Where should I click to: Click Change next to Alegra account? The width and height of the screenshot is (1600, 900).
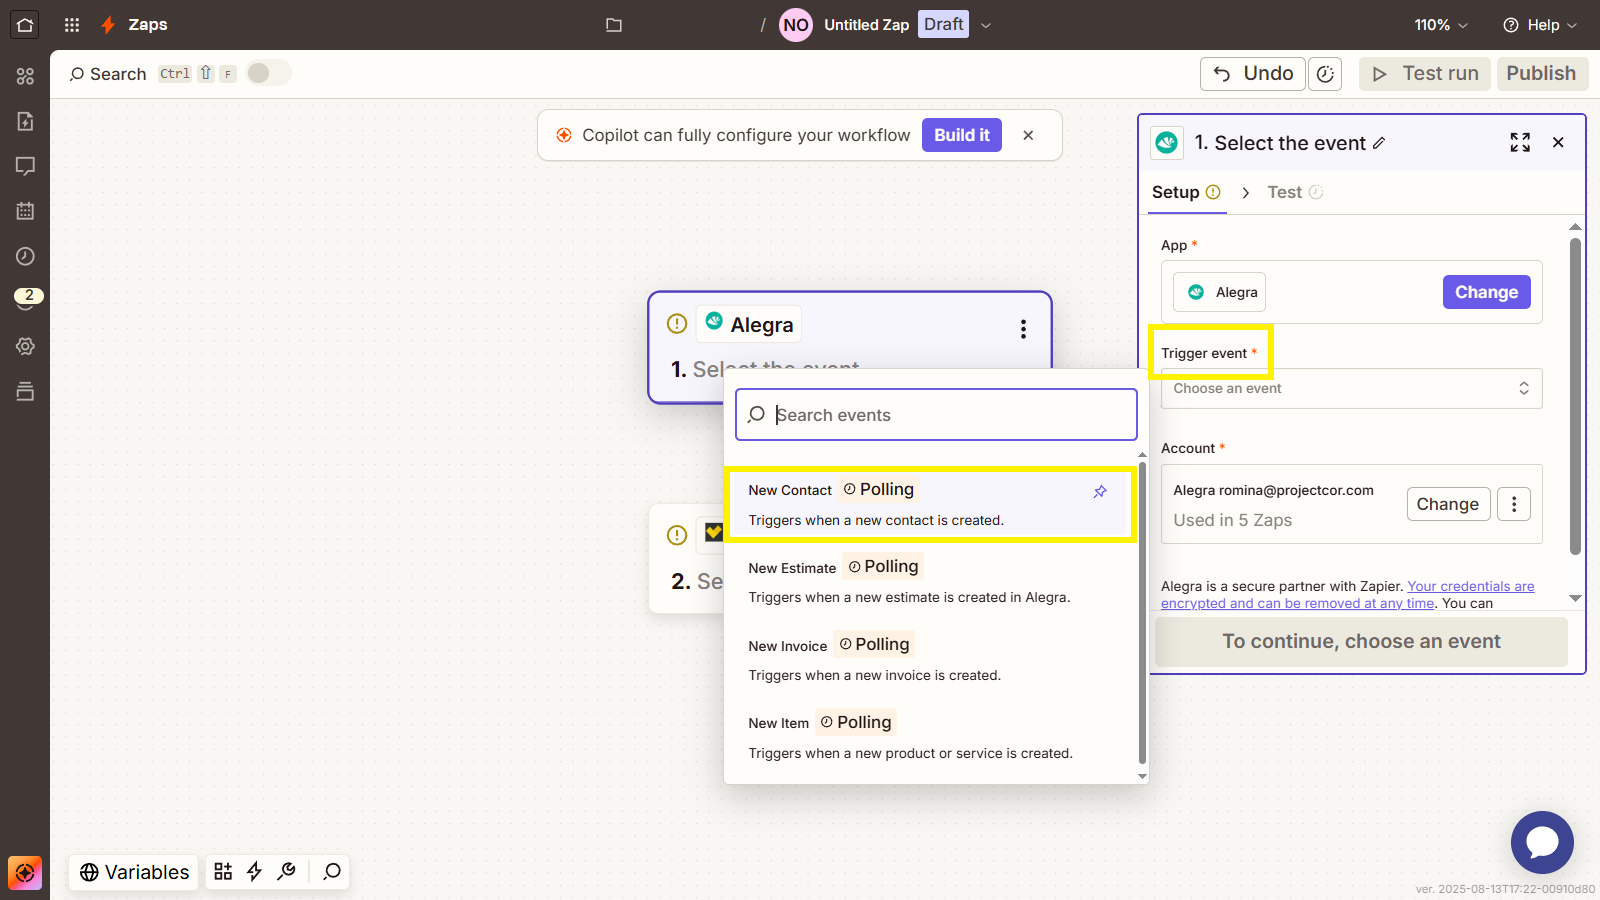[x=1447, y=504]
